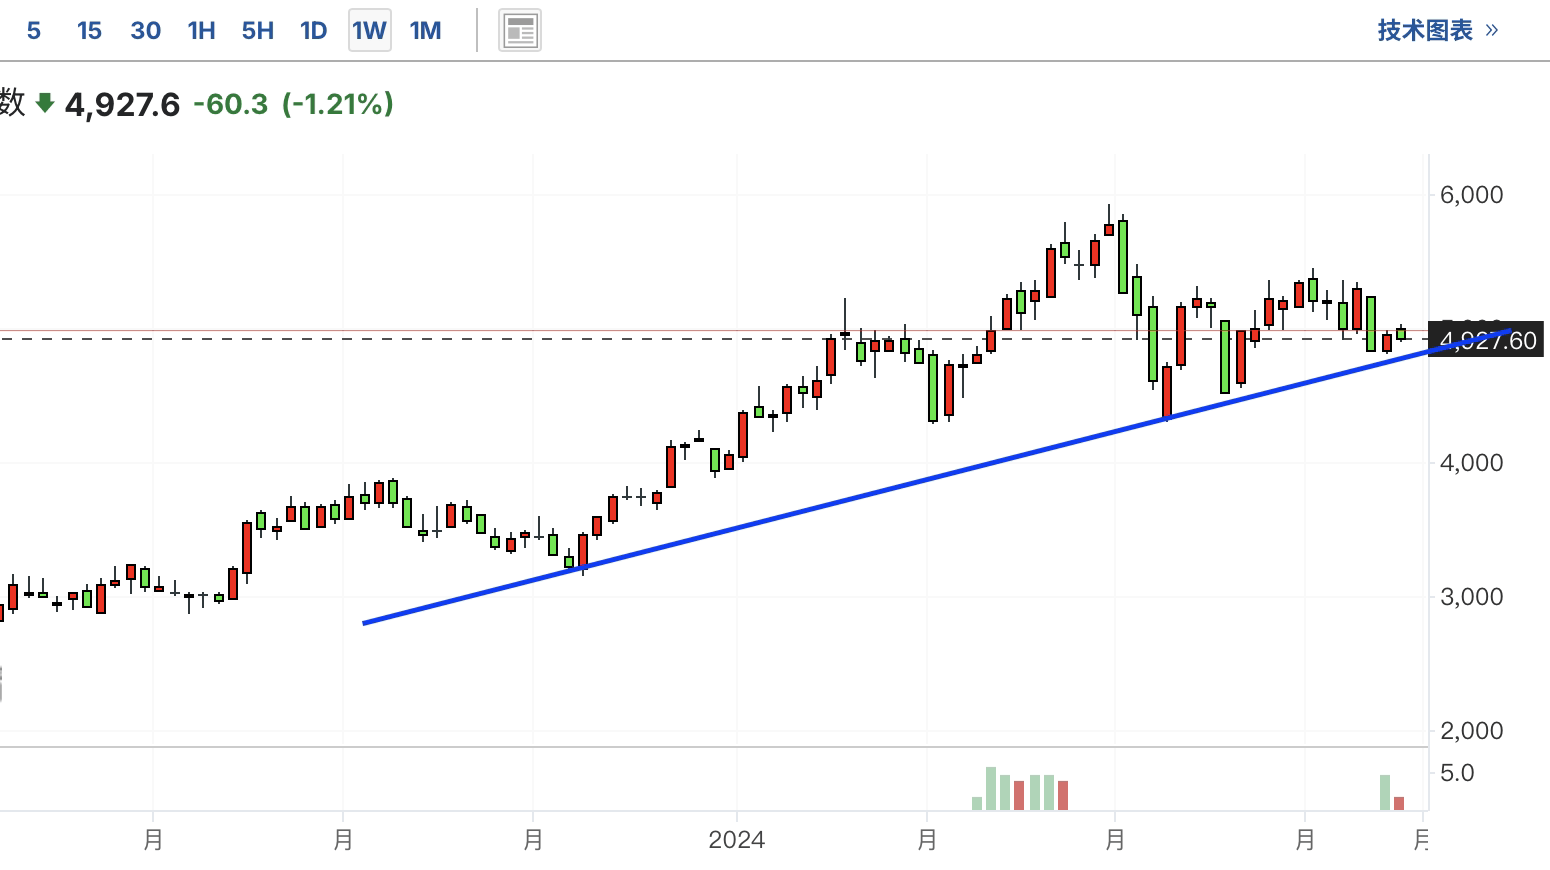Viewport: 1550px width, 870px height.
Task: Switch to the 1D timeframe
Action: coord(313,30)
